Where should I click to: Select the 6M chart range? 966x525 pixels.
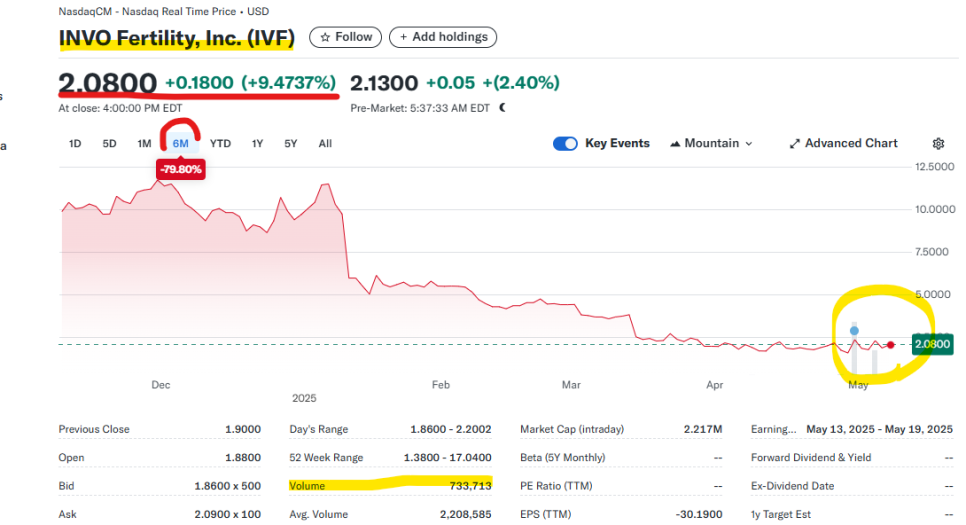pyautogui.click(x=181, y=144)
